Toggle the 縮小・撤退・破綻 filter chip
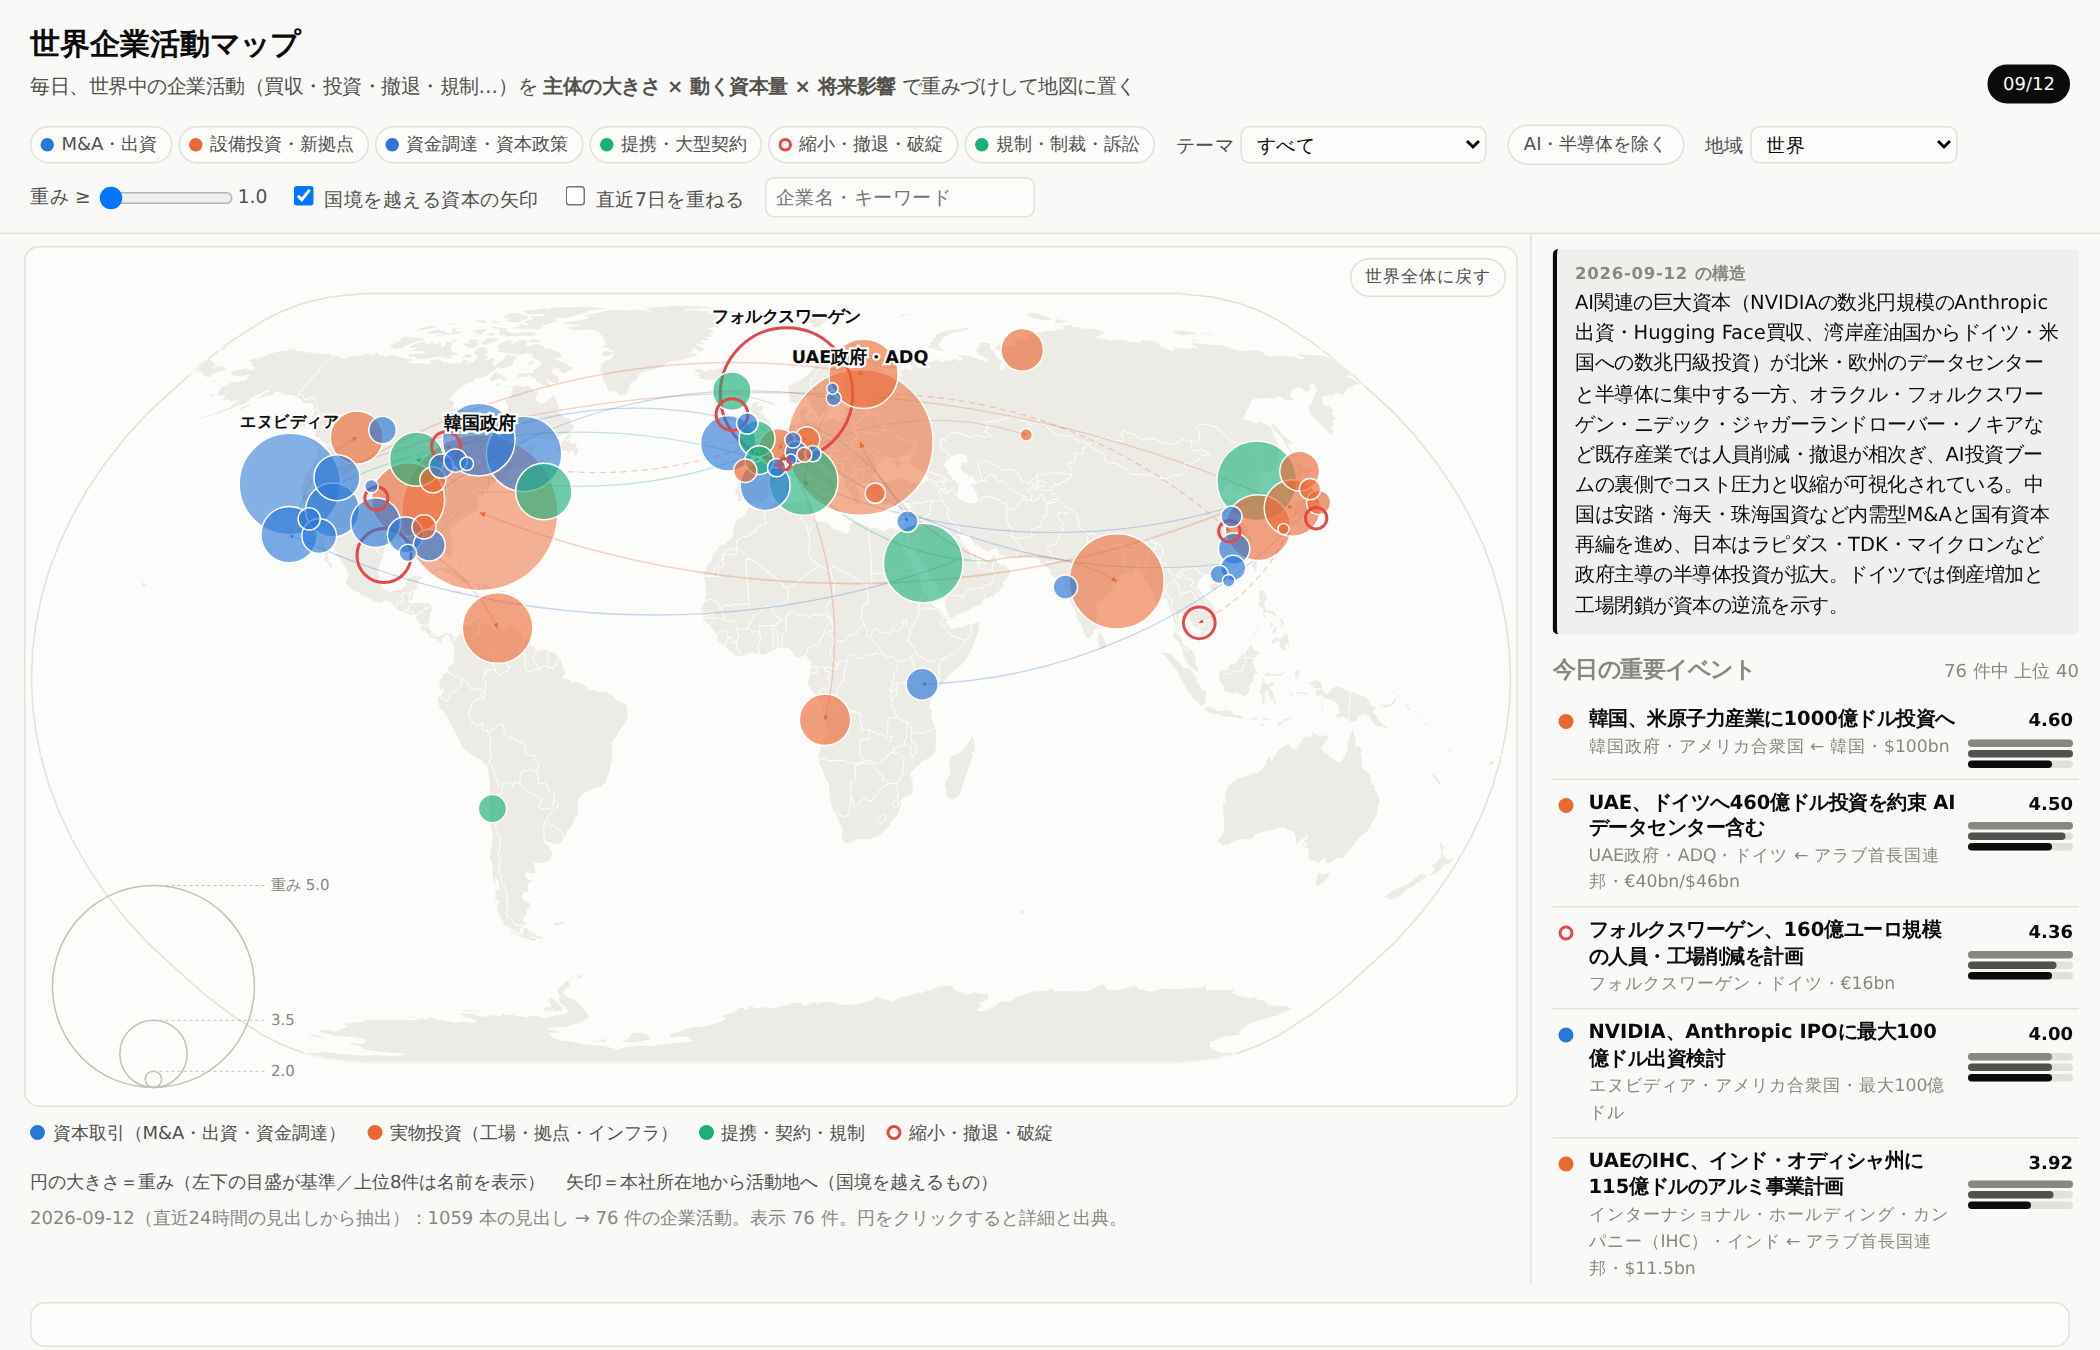 [862, 145]
